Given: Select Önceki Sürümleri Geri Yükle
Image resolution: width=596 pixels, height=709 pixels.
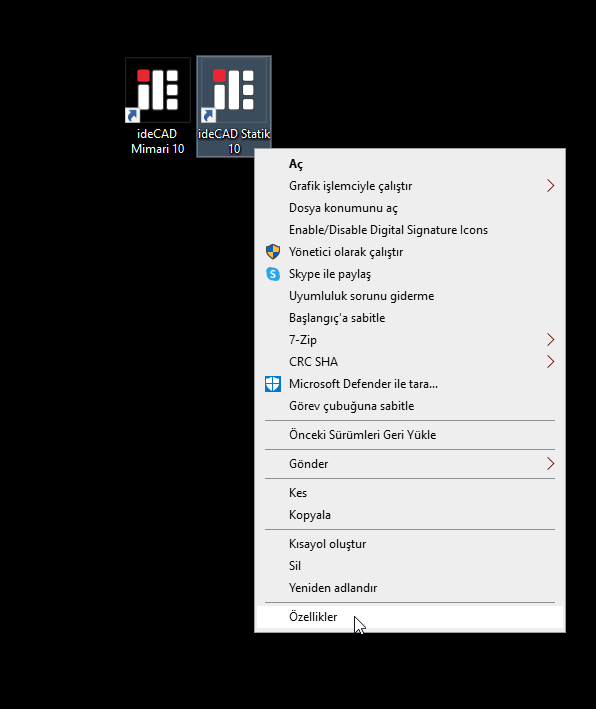Looking at the screenshot, I should point(410,435).
